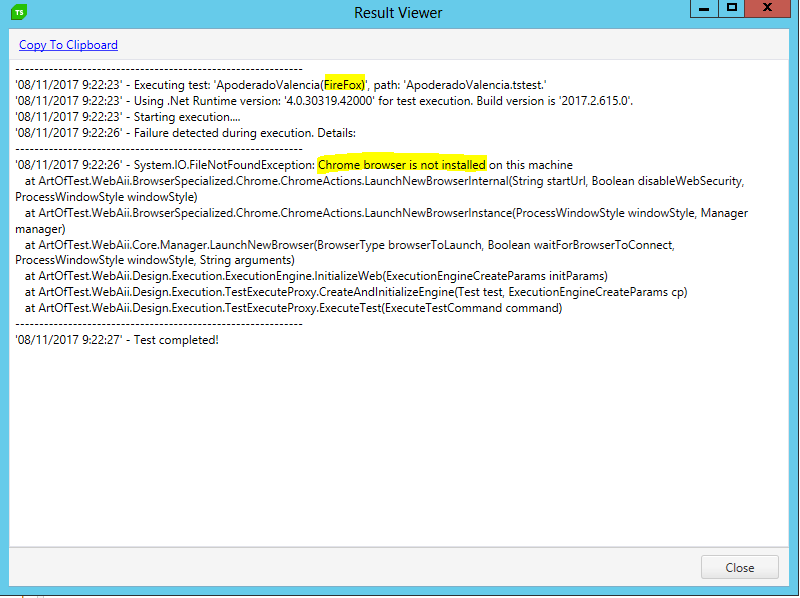The height and width of the screenshot is (598, 800).
Task: Close the Result Viewer with Close button
Action: tap(739, 567)
